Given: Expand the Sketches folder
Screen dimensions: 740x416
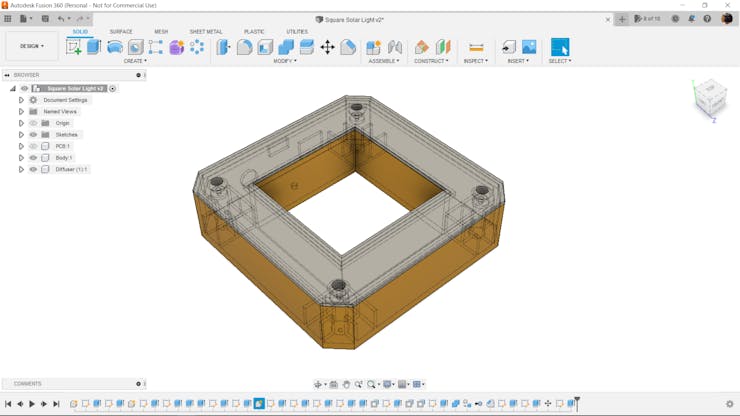Looking at the screenshot, I should pyautogui.click(x=21, y=135).
